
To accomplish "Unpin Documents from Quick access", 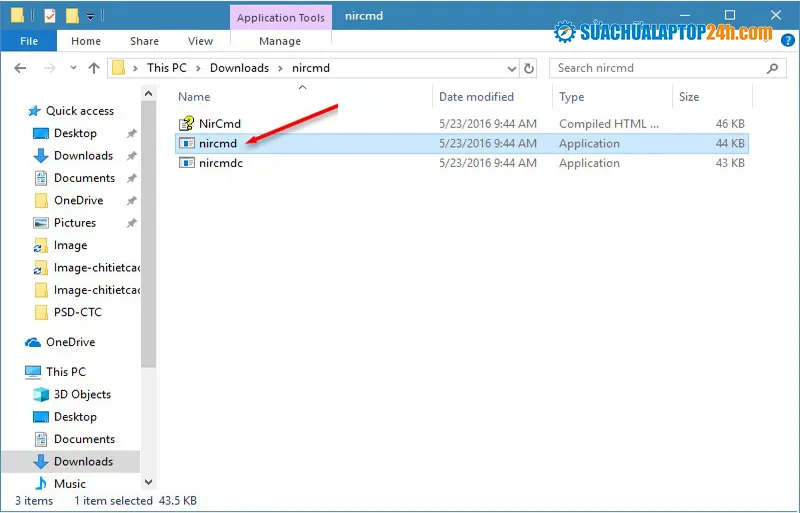I will (x=132, y=178).
